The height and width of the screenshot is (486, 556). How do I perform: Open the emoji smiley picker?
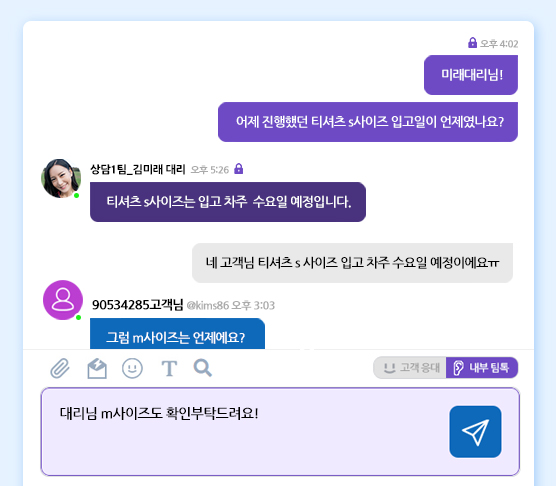point(132,368)
